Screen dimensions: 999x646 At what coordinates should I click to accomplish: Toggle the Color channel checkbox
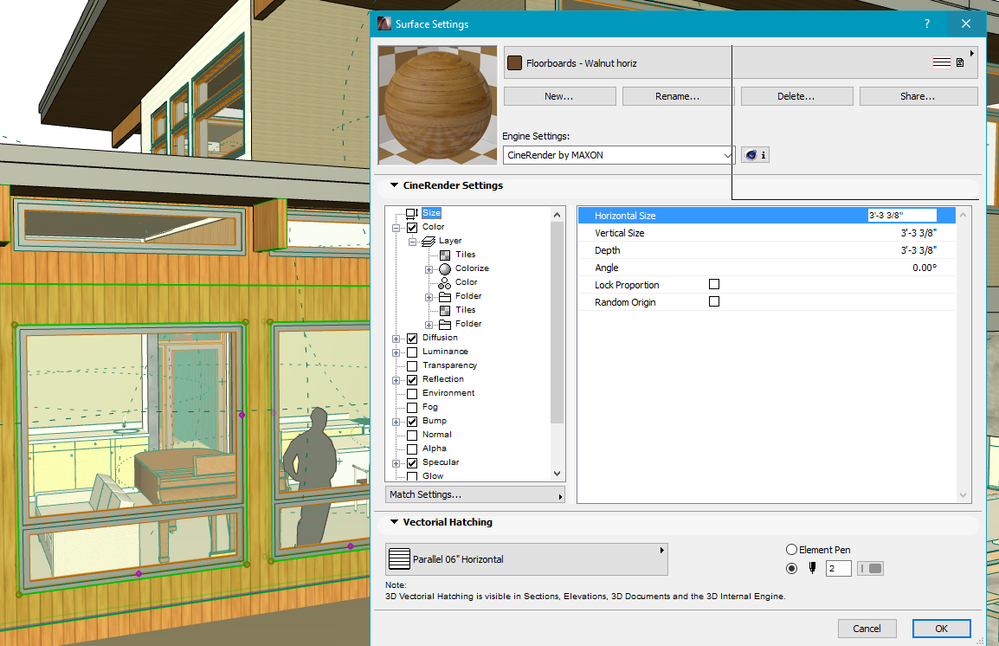(412, 227)
